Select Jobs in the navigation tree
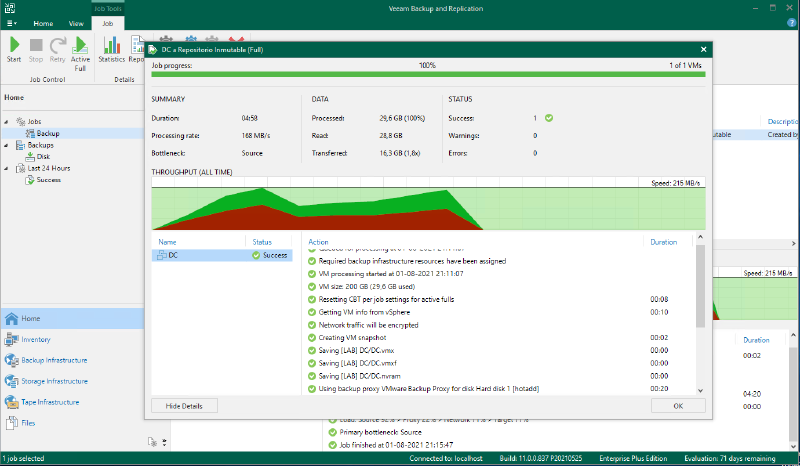This screenshot has height=466, width=800. pos(34,121)
